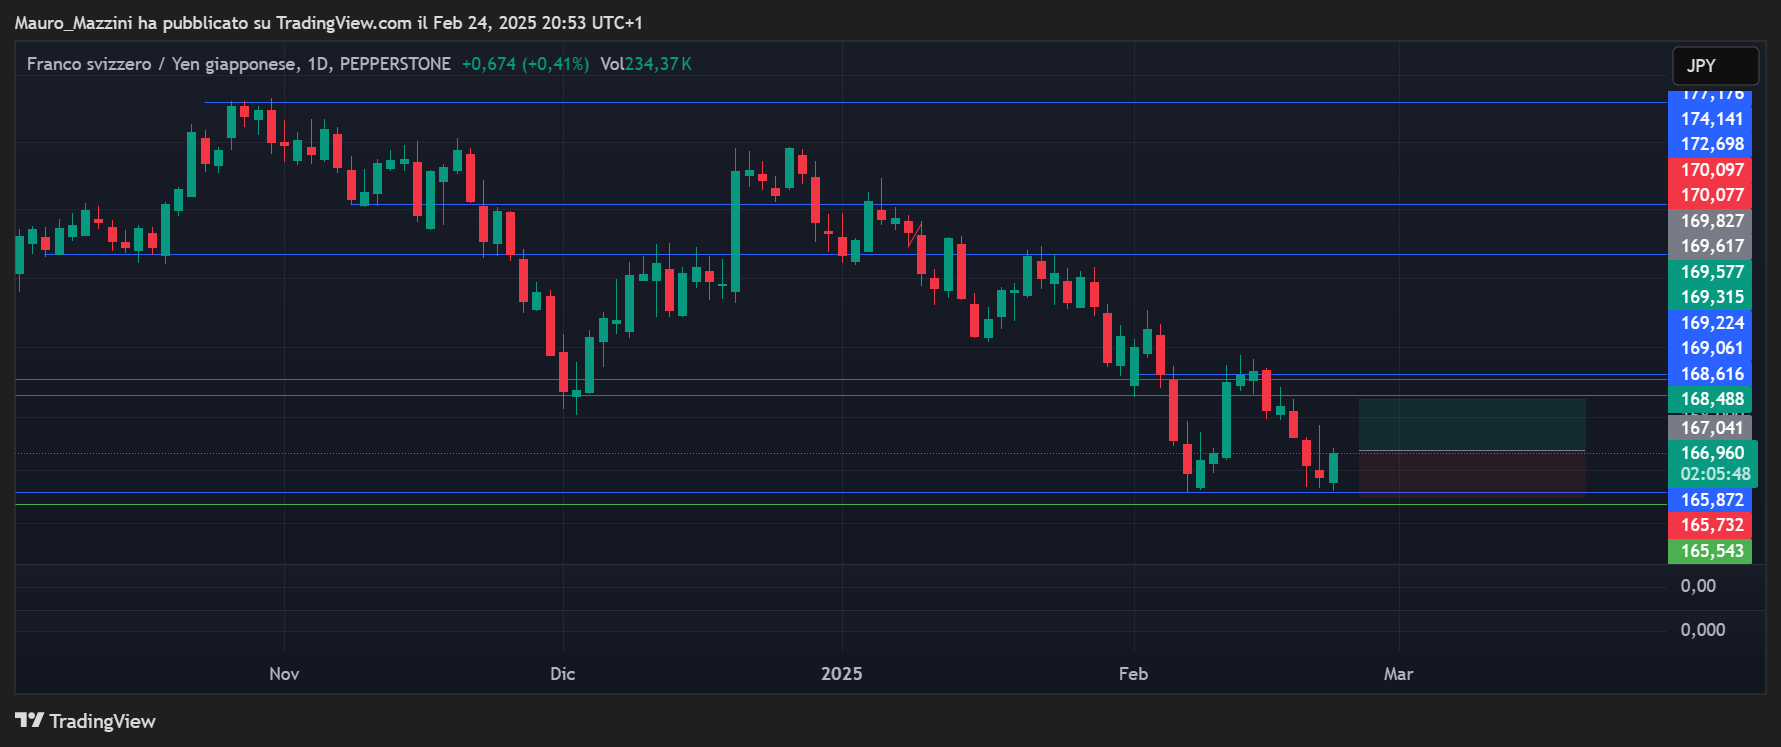Screen dimensions: 1781x747
Task: Click the TradingView wordmark text at bottom
Action: tap(103, 721)
